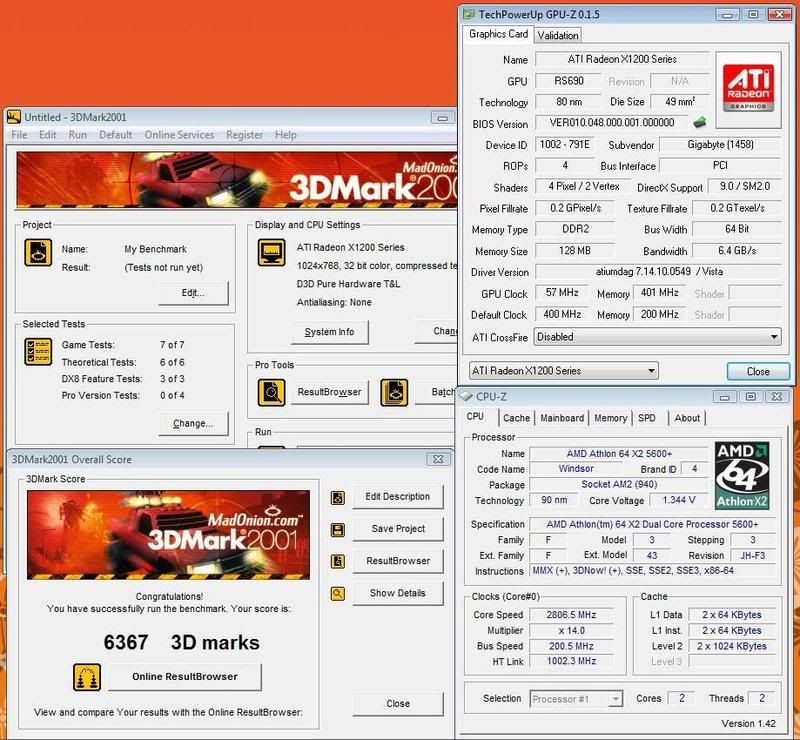Click the Driver Version field in GPU-Z
Viewport: 800px width, 740px height.
[658, 272]
